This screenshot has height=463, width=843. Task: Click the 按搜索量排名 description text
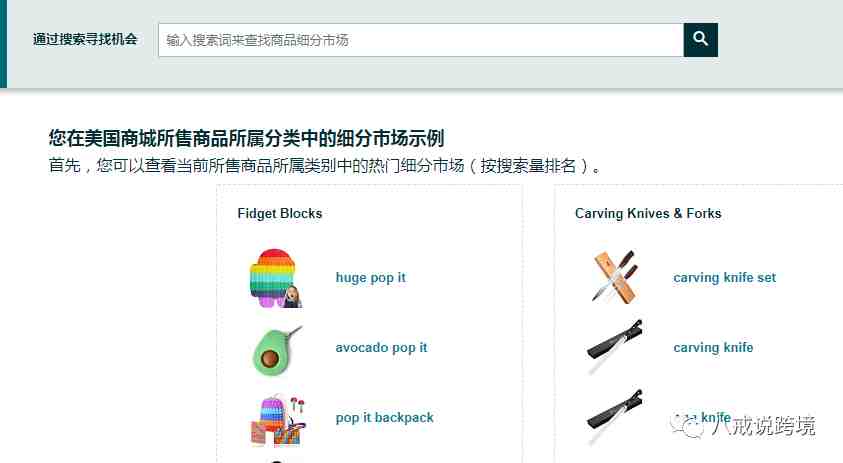(x=528, y=166)
